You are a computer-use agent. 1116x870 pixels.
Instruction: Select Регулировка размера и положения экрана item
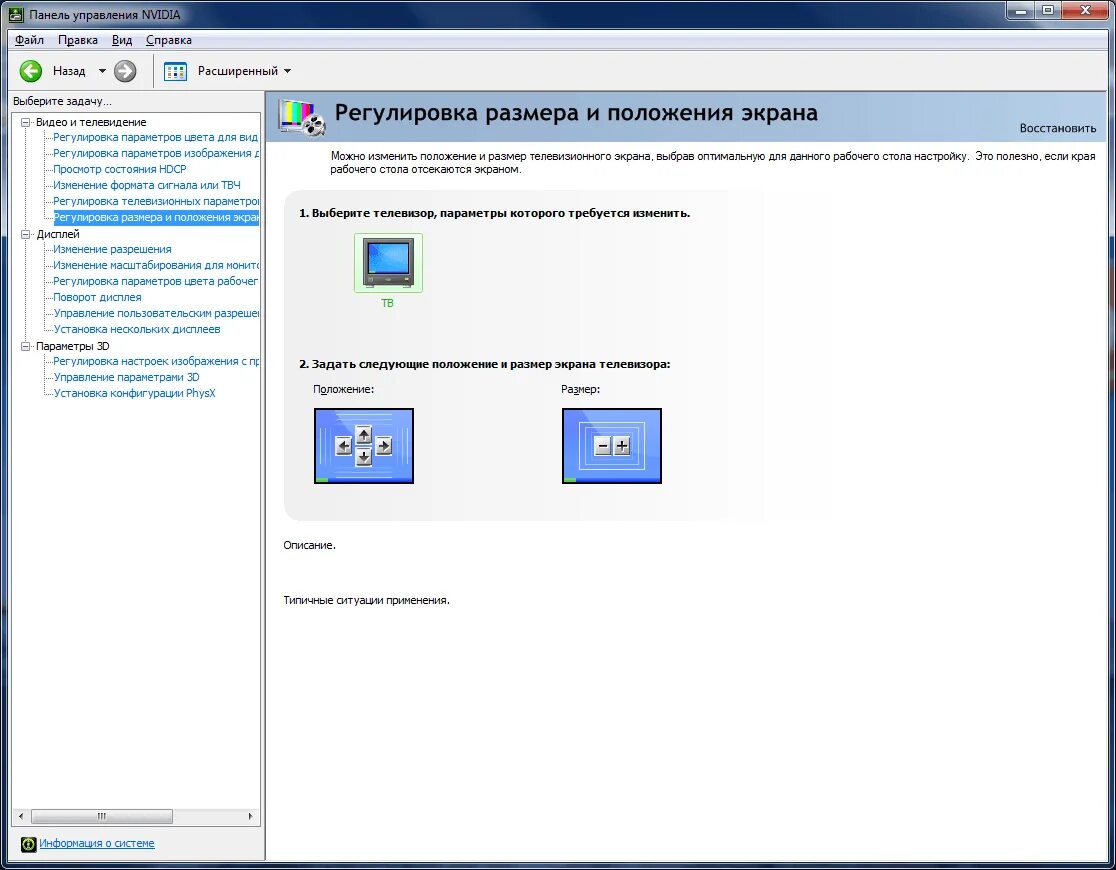coord(156,217)
